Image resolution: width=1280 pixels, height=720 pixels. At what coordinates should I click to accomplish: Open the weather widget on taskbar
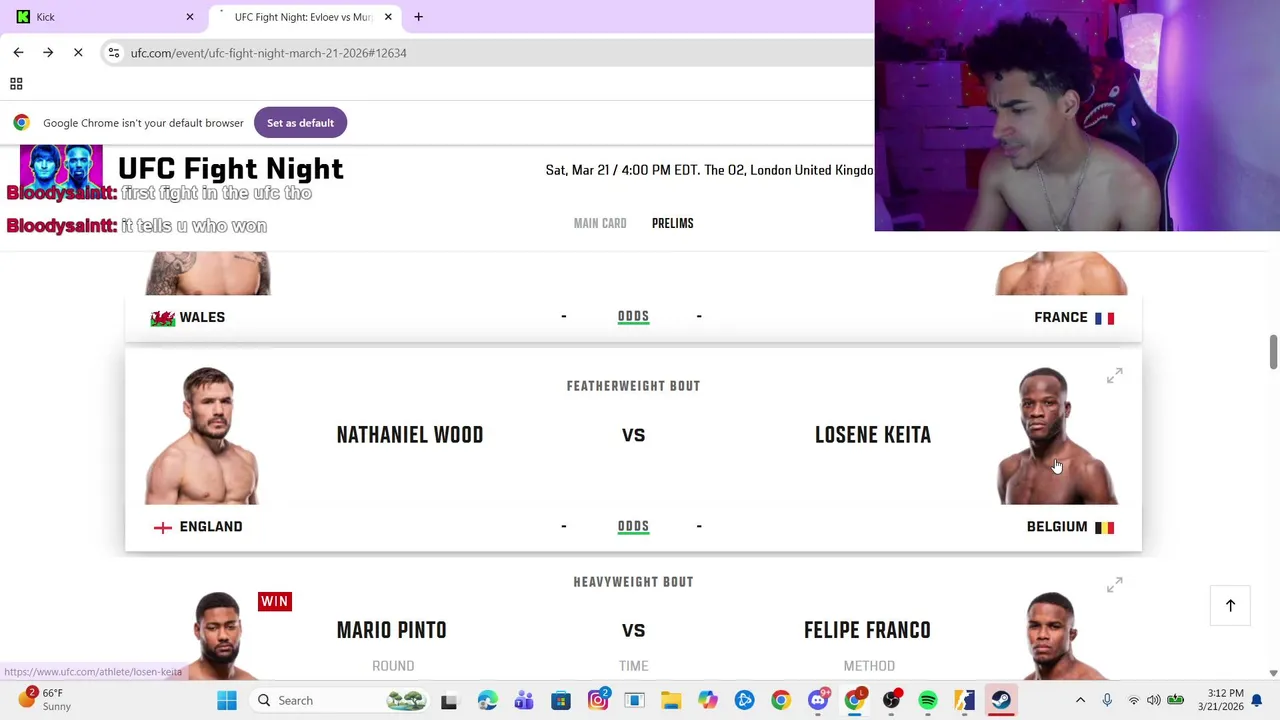44,700
